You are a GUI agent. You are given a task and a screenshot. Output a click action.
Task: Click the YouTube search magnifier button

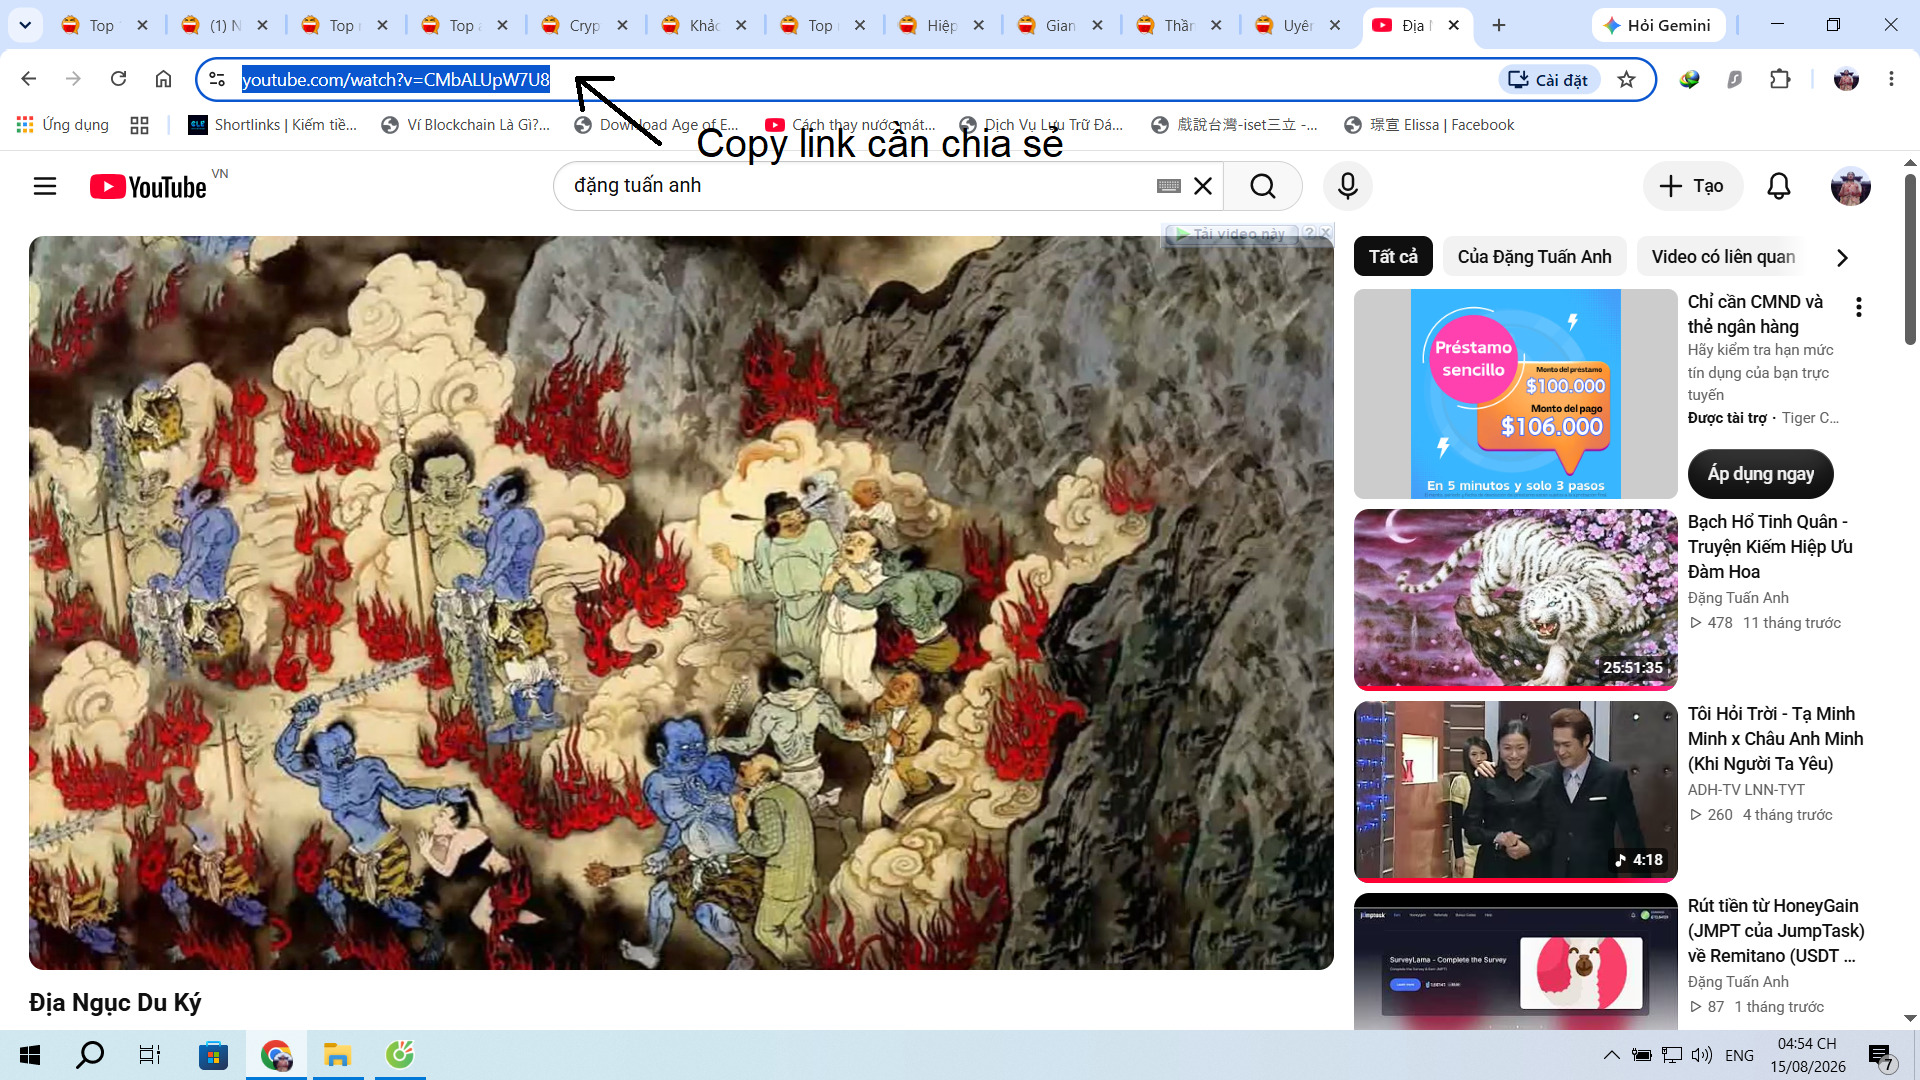(x=1263, y=186)
